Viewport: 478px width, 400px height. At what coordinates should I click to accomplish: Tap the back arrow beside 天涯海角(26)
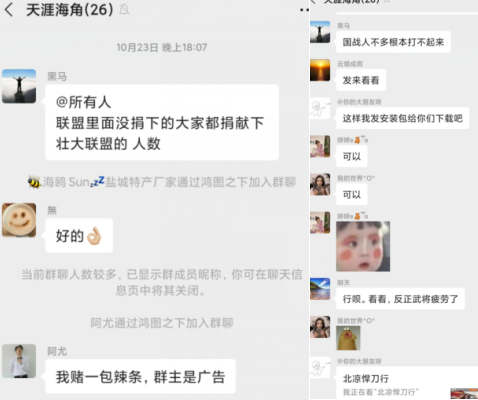[x=9, y=9]
